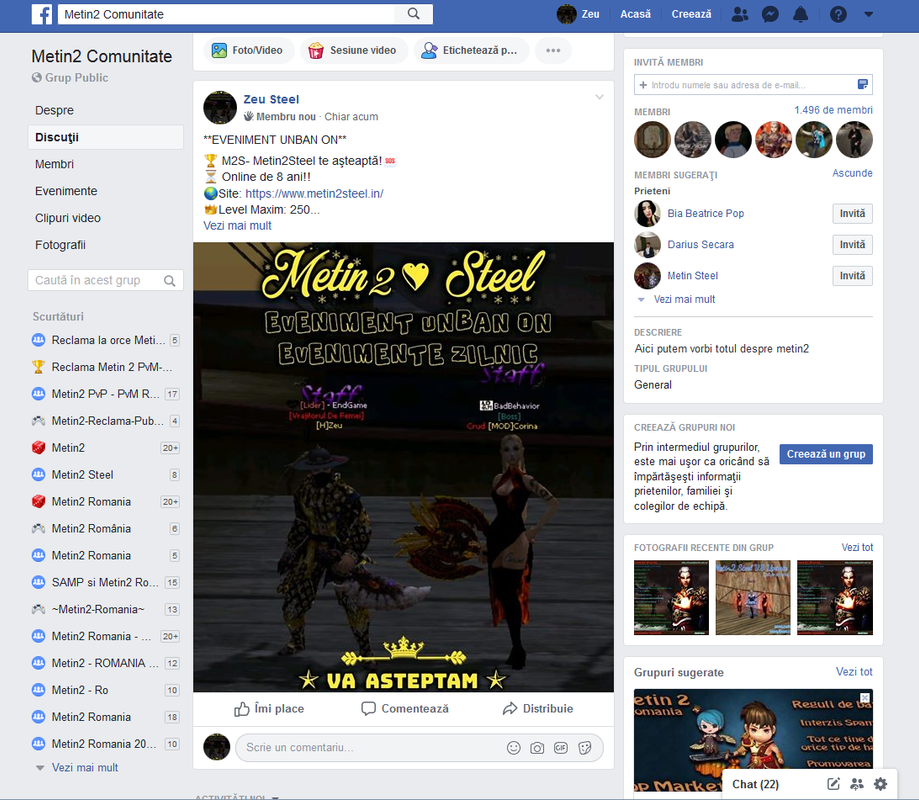Open SAMP si Metin2 Ro... shortcut

click(x=105, y=583)
